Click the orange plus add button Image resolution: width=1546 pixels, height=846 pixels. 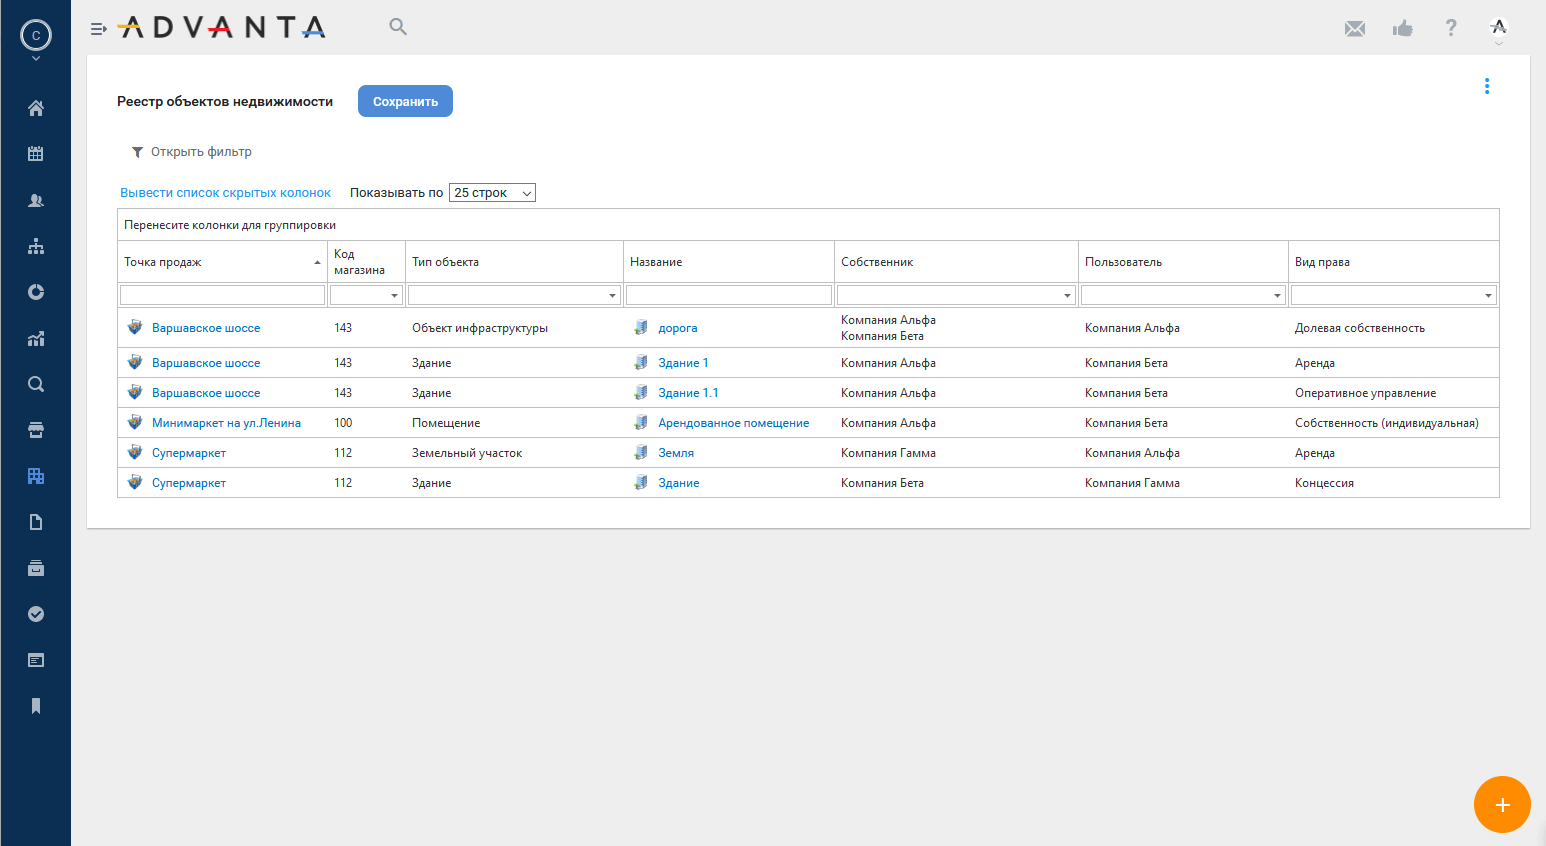click(x=1502, y=804)
